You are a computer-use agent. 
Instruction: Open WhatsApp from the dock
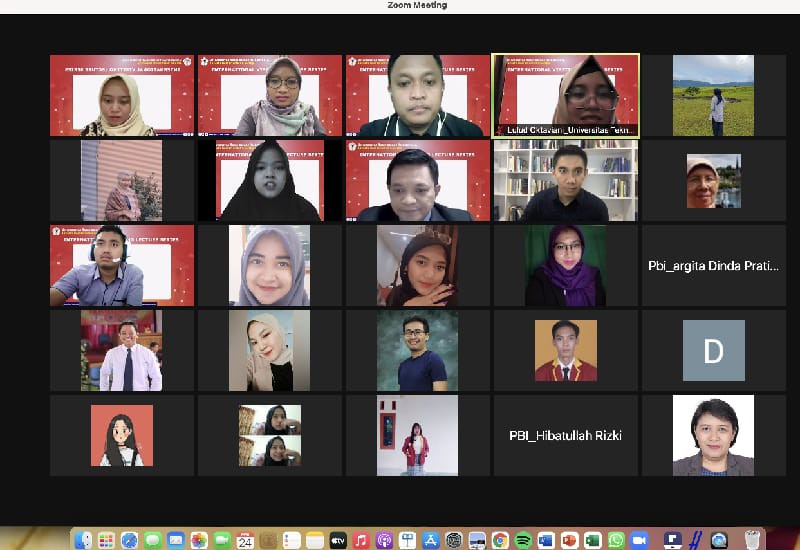(616, 540)
